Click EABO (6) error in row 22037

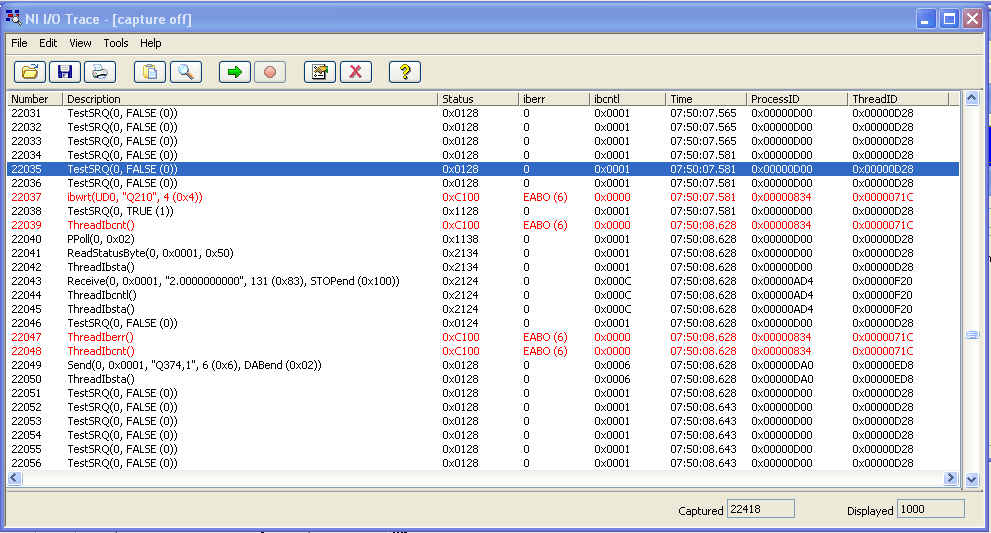[545, 197]
